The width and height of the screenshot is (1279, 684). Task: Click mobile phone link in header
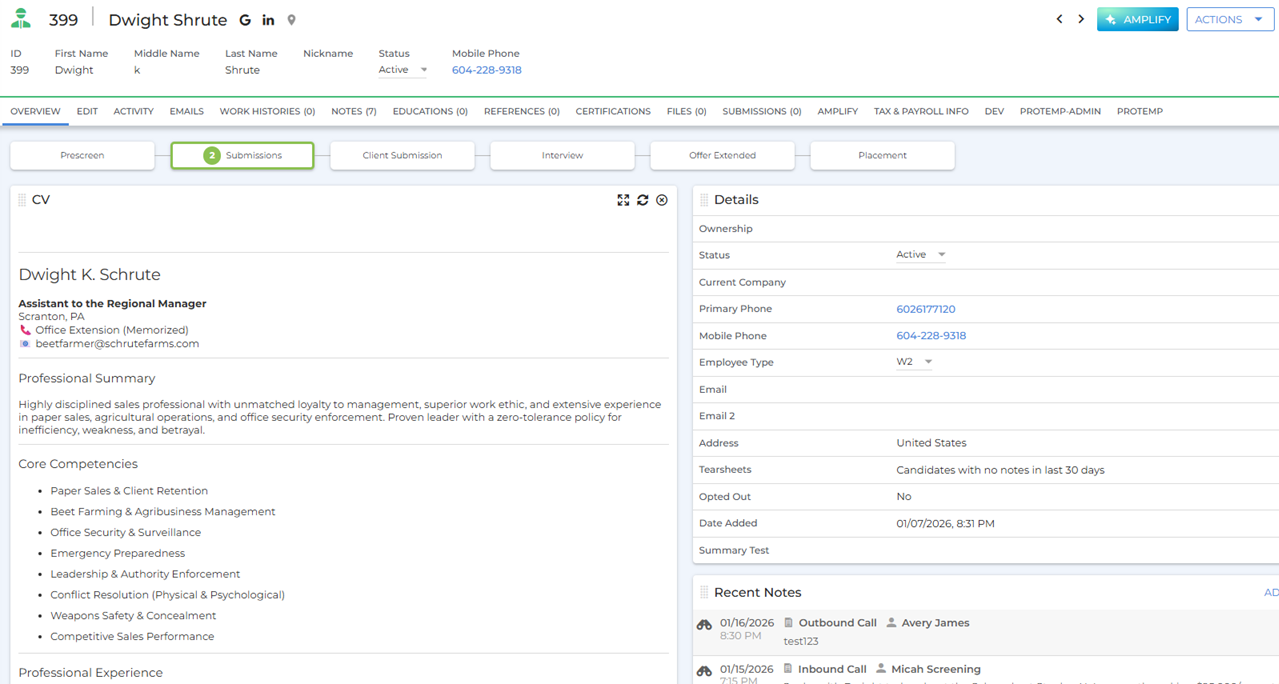[486, 70]
